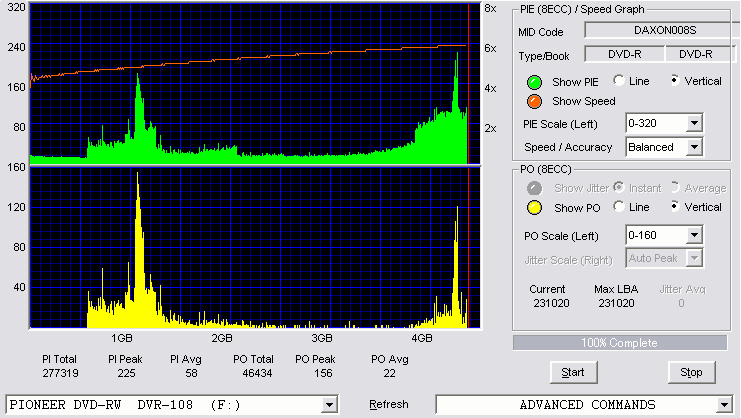Click the 1GB axis label
741x418 pixels.
pos(122,338)
